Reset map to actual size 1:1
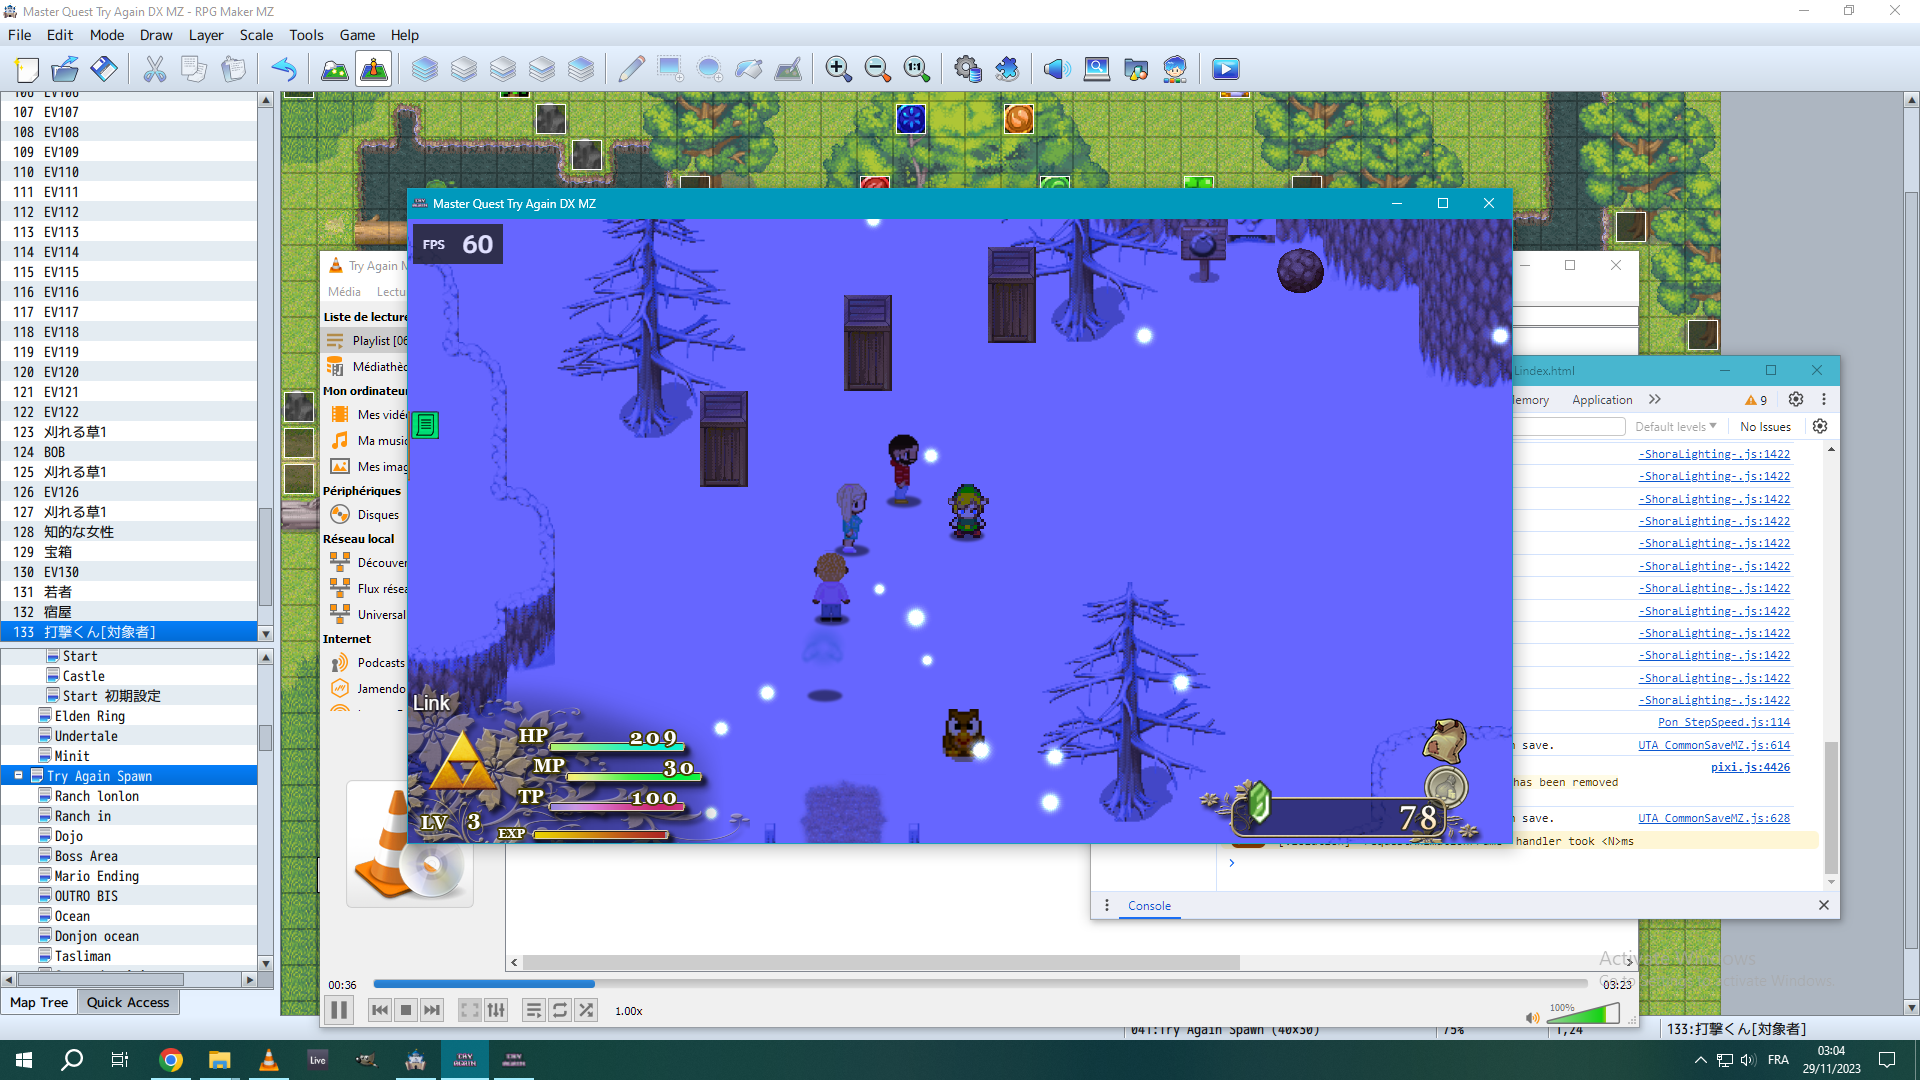This screenshot has height=1080, width=1920. coord(916,69)
